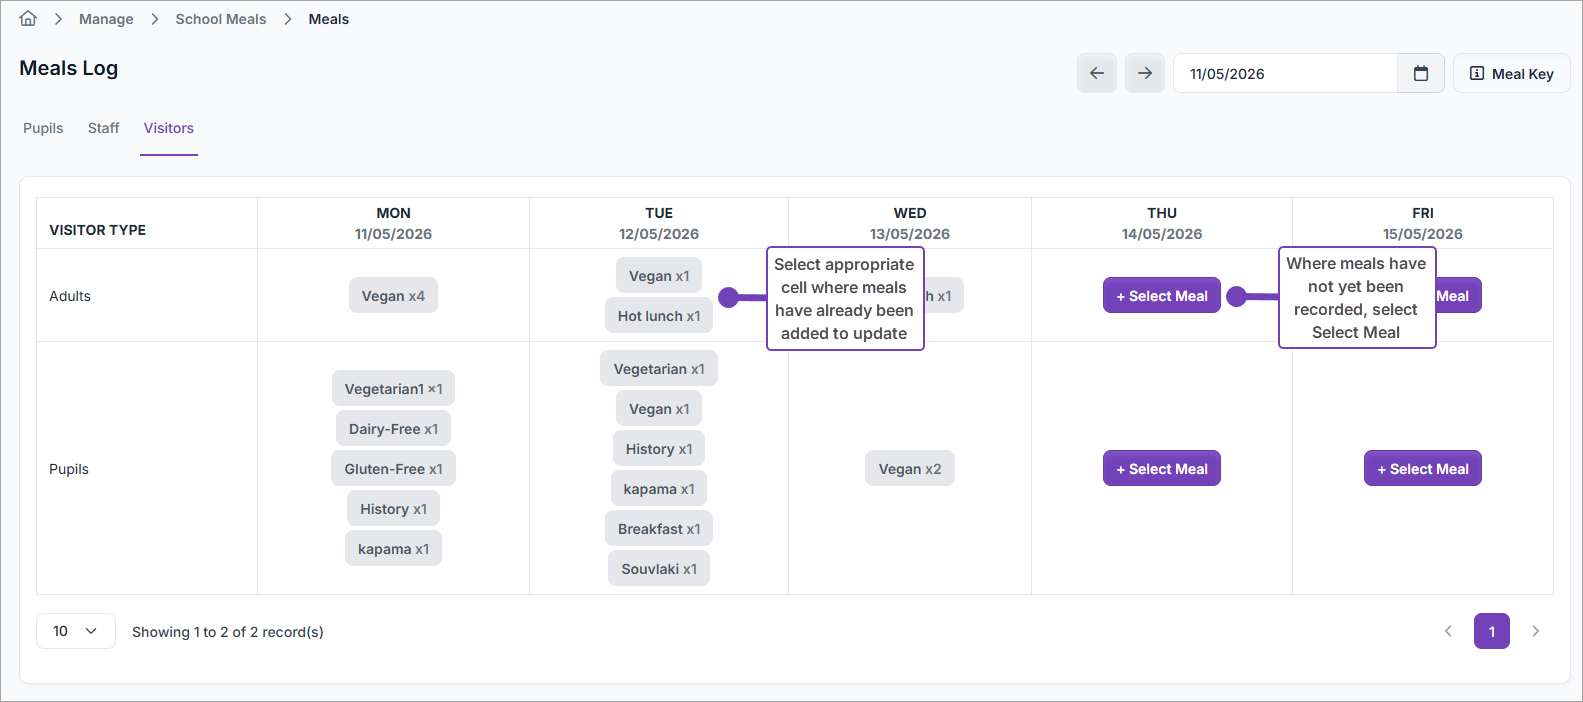1583x702 pixels.
Task: Expand the rows-per-page dropdown showing 10
Action: 76,631
